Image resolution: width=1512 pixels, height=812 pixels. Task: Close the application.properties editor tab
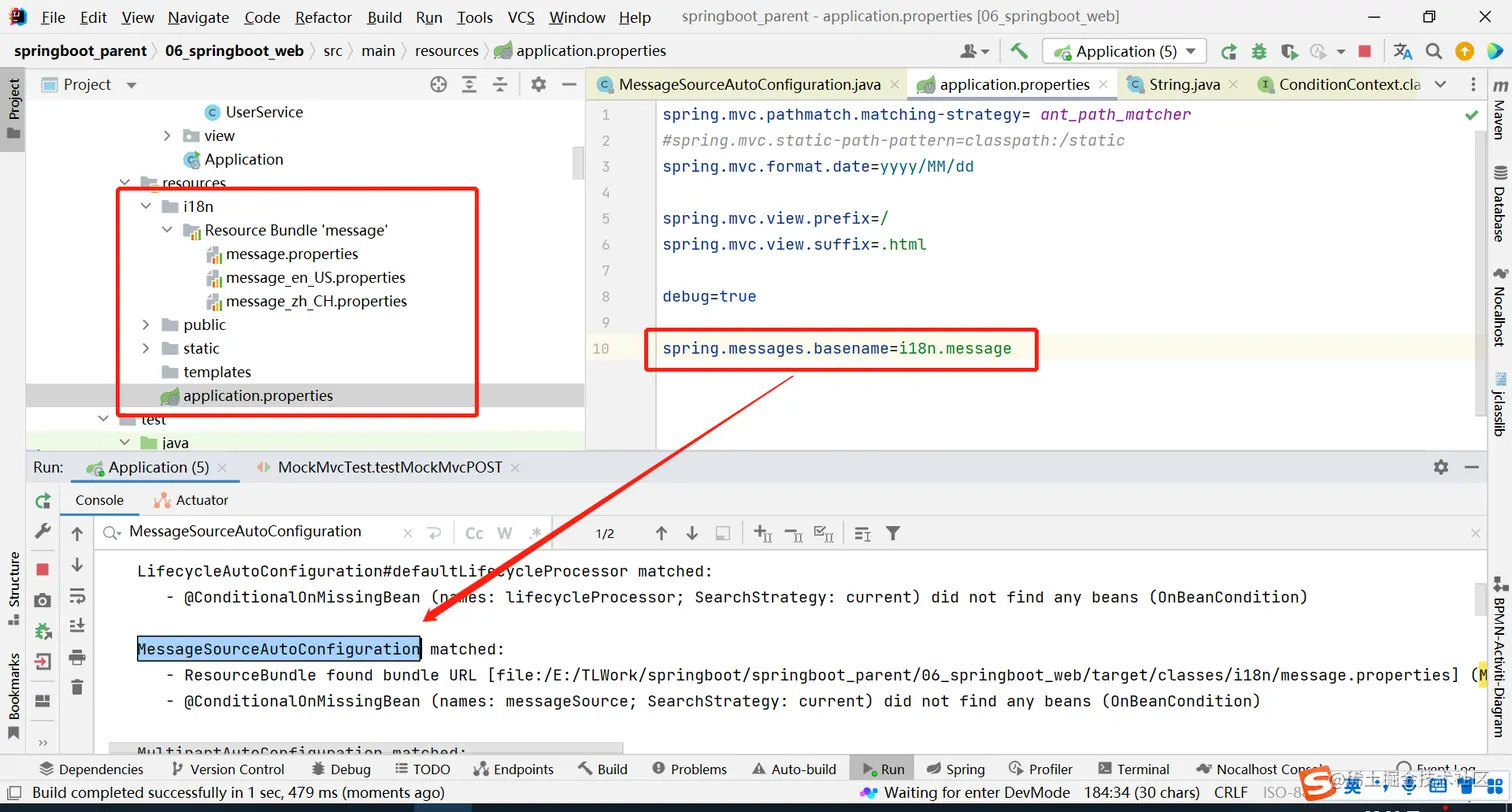coord(1104,85)
